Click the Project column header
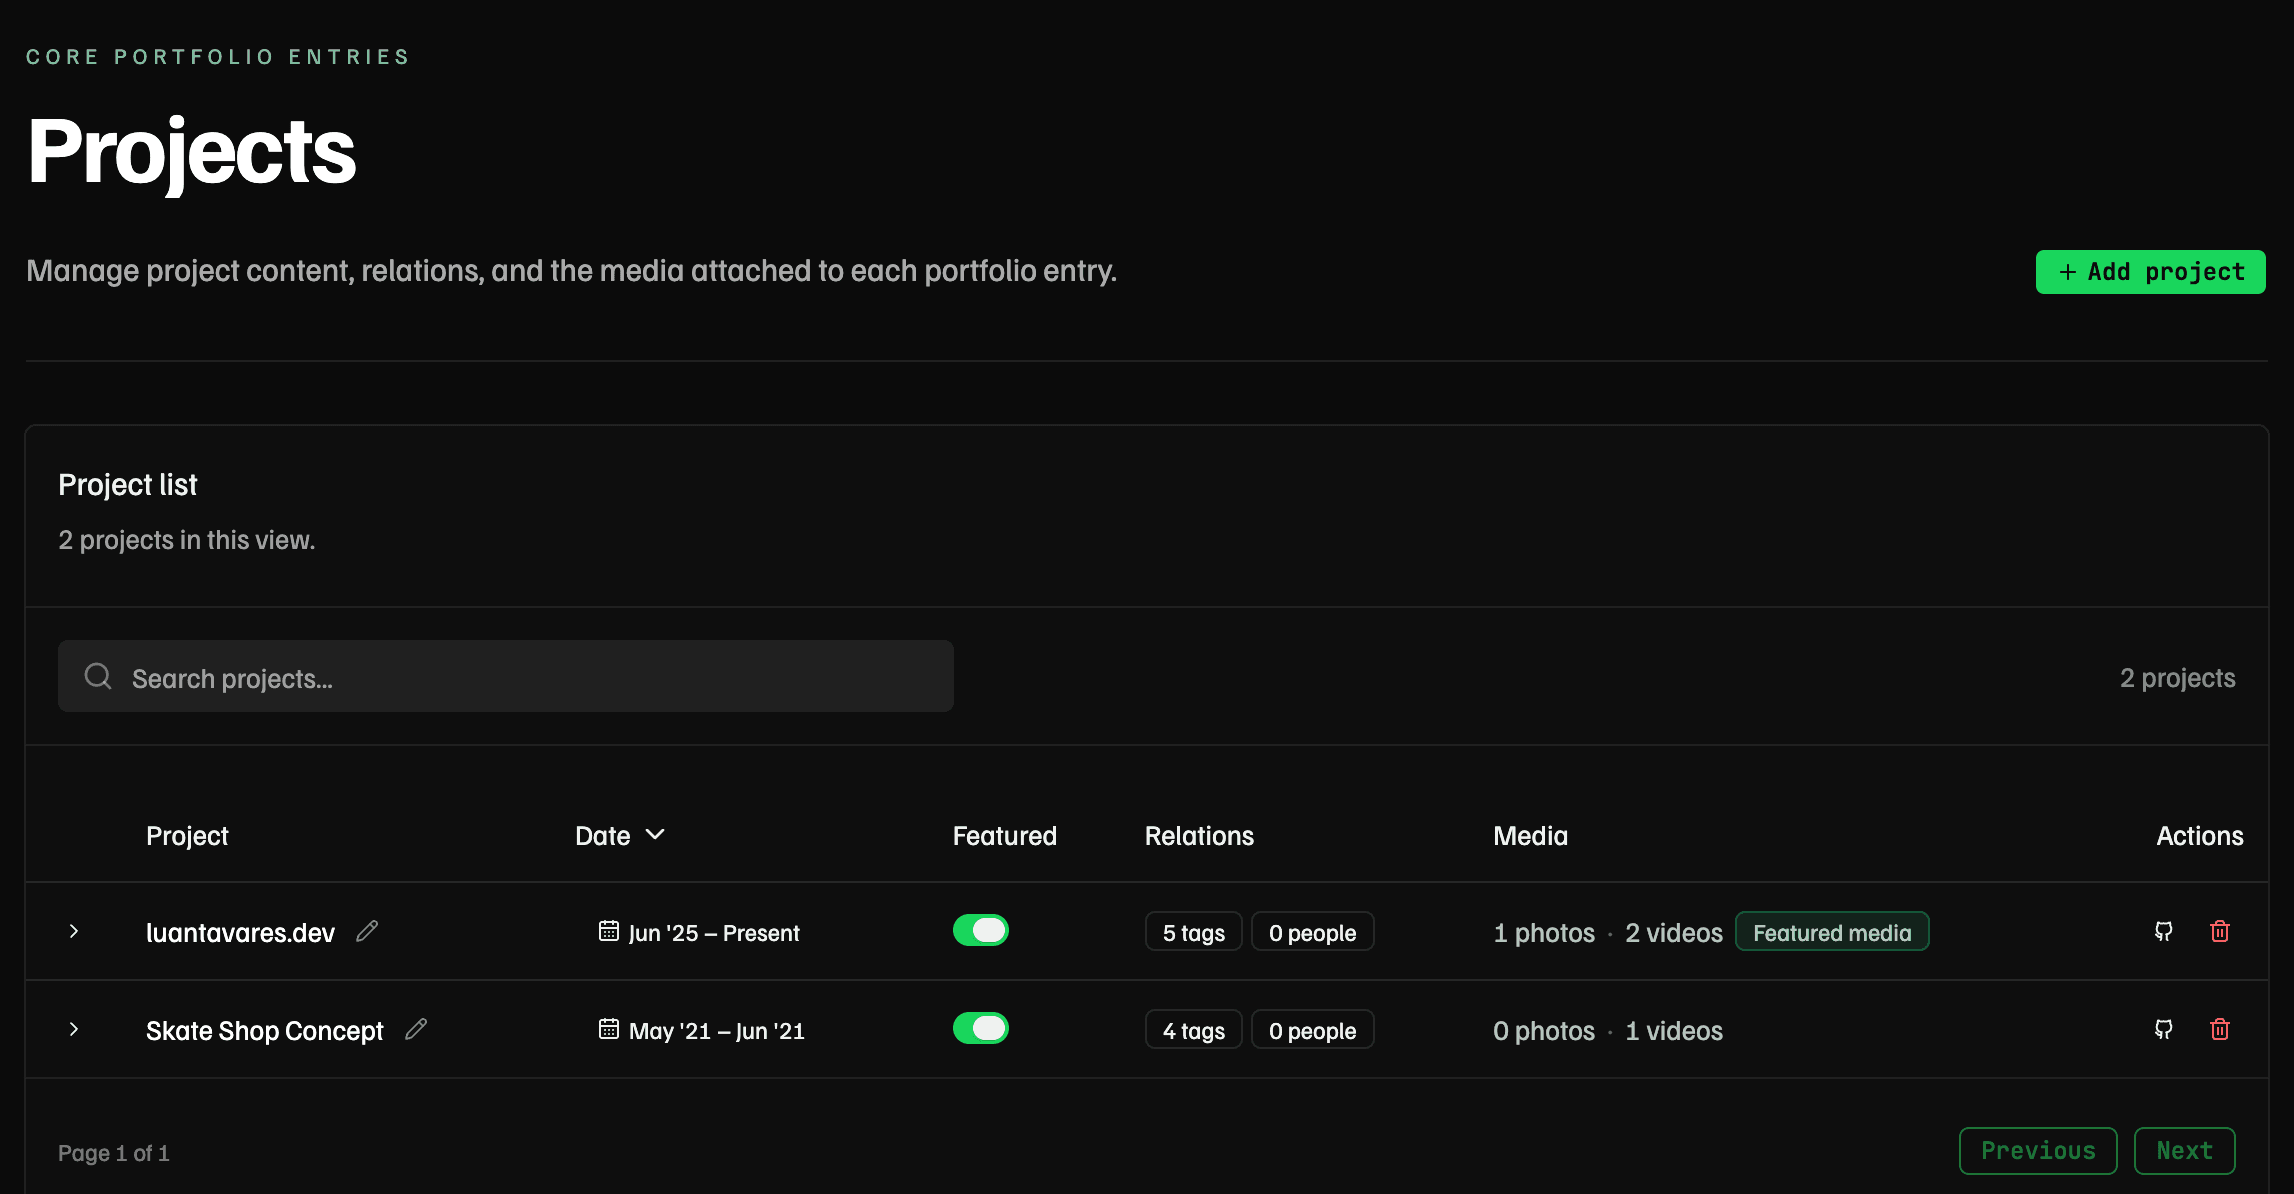 coord(187,836)
